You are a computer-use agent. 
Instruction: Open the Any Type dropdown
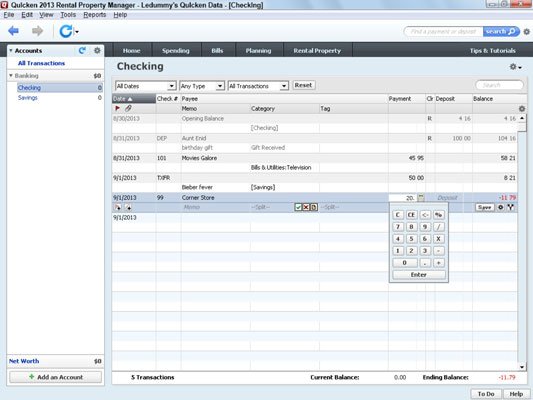202,86
